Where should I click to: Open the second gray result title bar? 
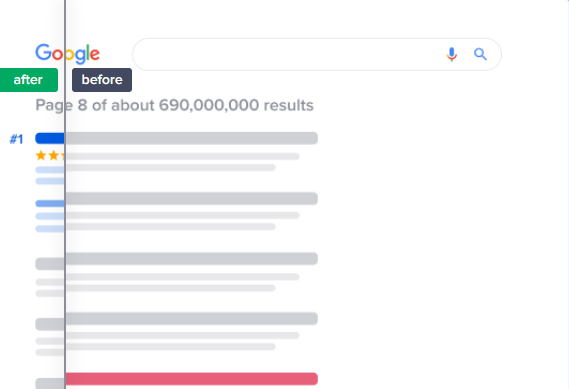click(192, 198)
